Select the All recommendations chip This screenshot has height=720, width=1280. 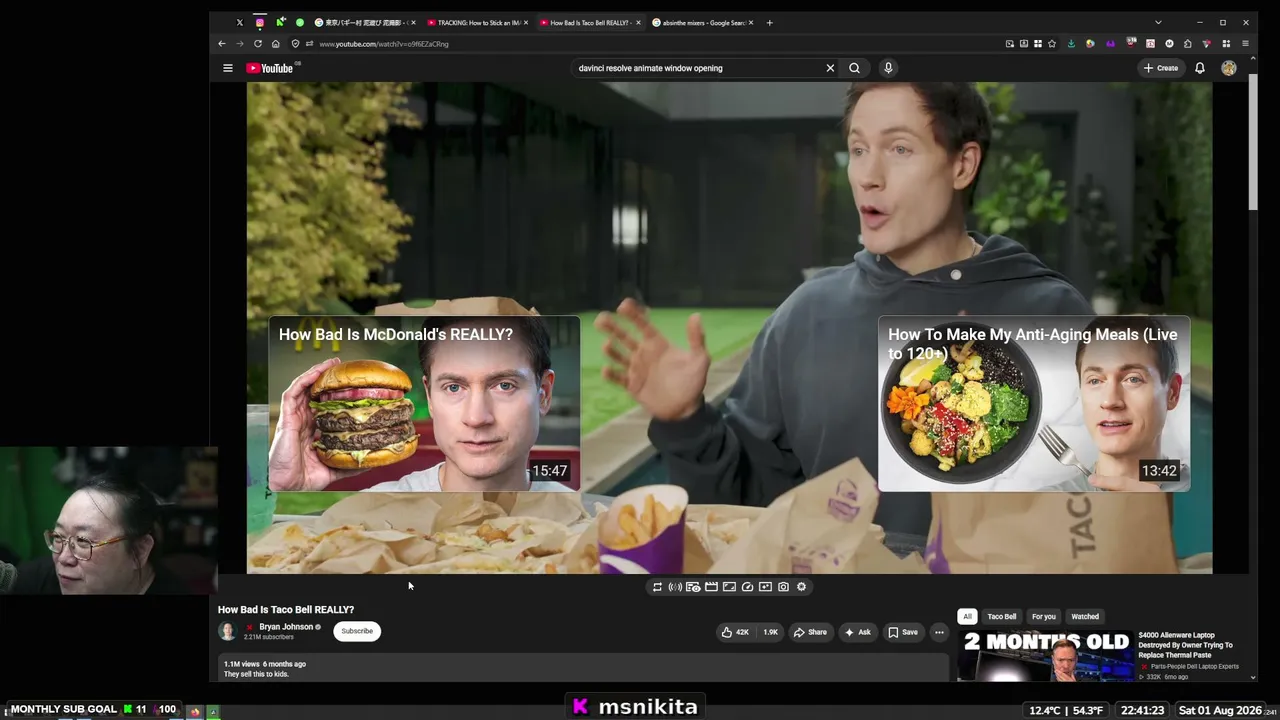[967, 617]
